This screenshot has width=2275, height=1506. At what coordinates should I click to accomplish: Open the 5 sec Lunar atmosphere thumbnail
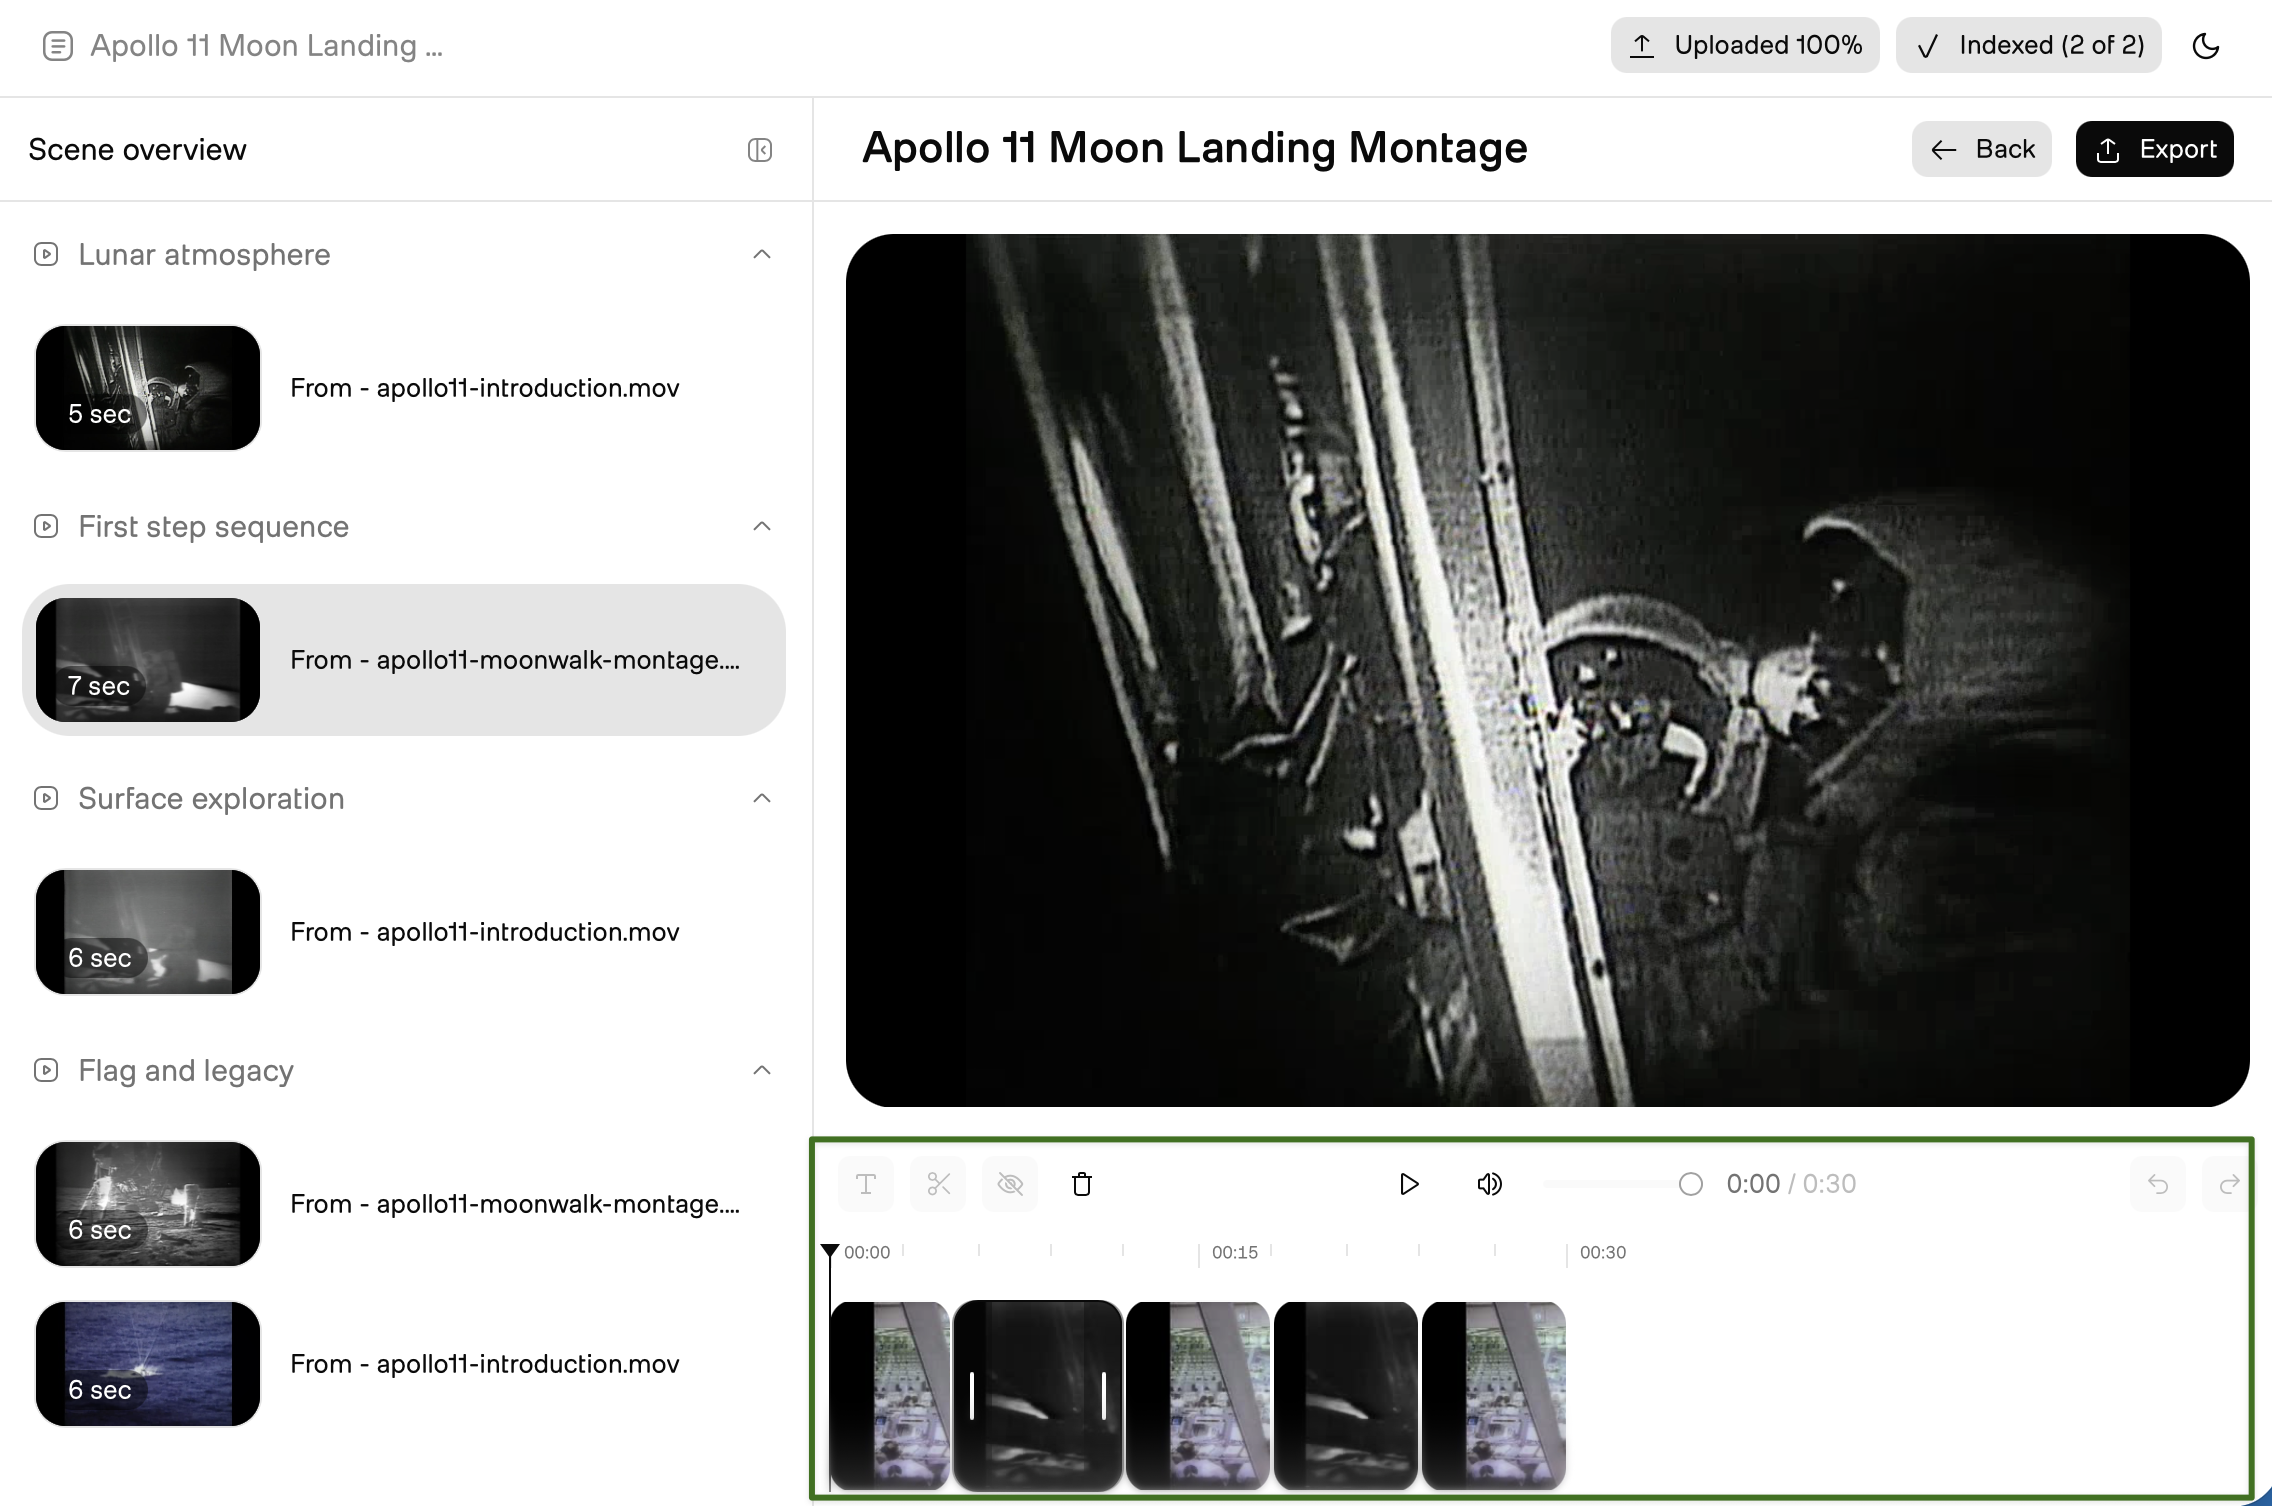pyautogui.click(x=148, y=388)
